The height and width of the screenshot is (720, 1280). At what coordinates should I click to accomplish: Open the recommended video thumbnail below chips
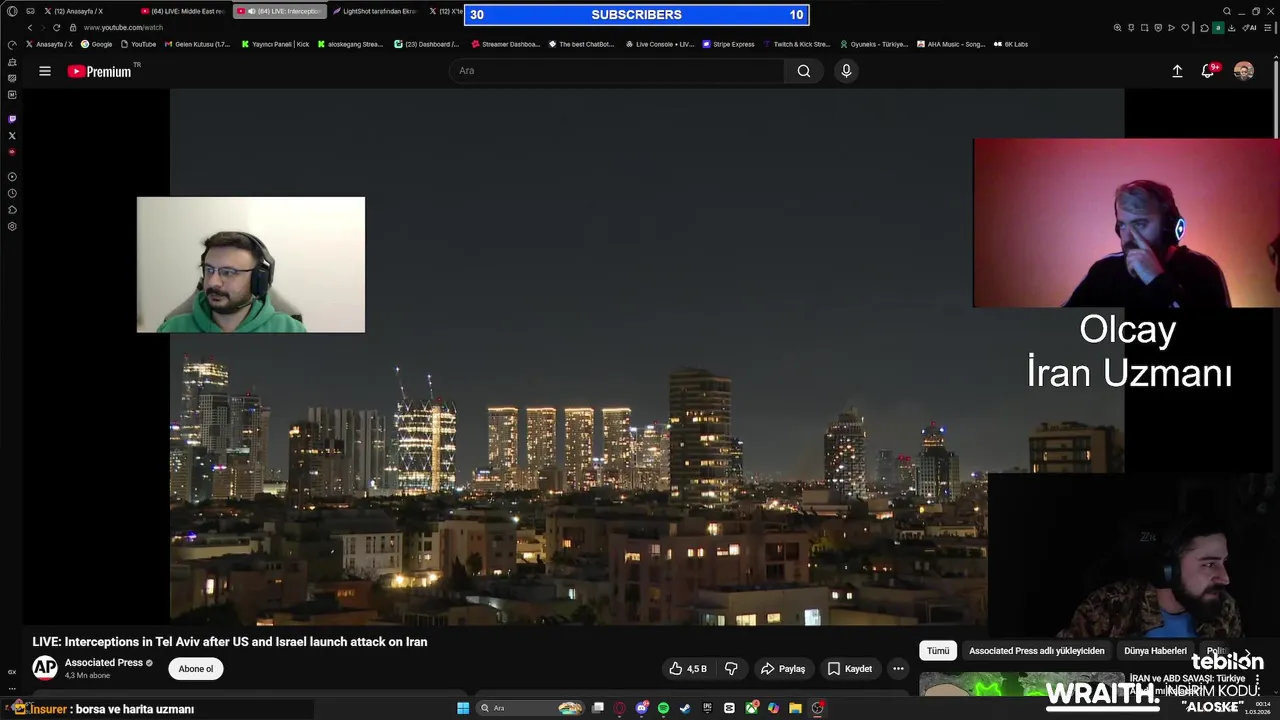(1022, 684)
